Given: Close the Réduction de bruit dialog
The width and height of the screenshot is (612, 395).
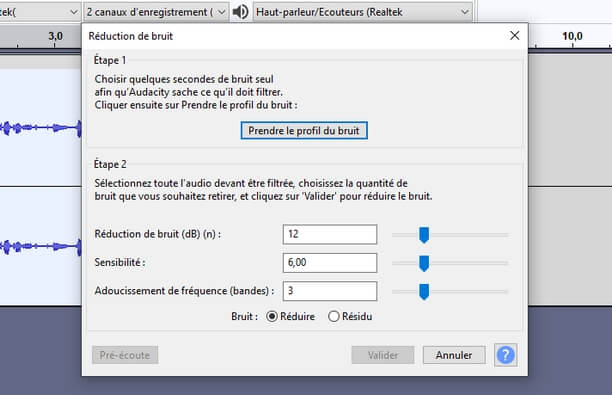Looking at the screenshot, I should pos(514,36).
